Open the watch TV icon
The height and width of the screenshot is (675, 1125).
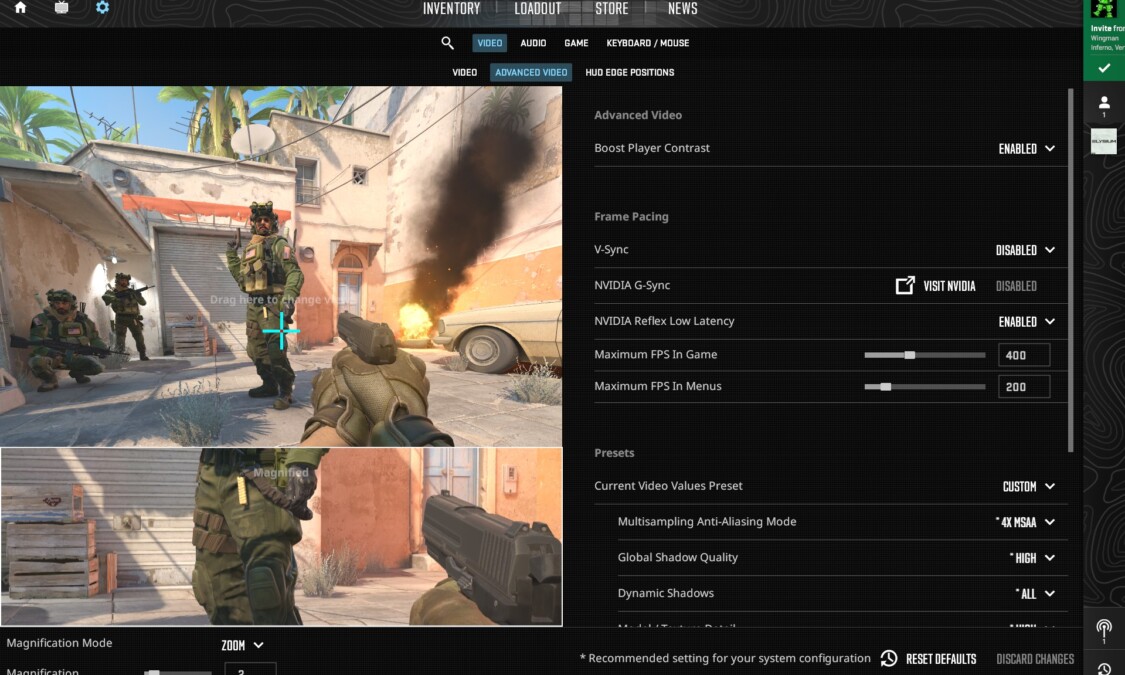(62, 8)
